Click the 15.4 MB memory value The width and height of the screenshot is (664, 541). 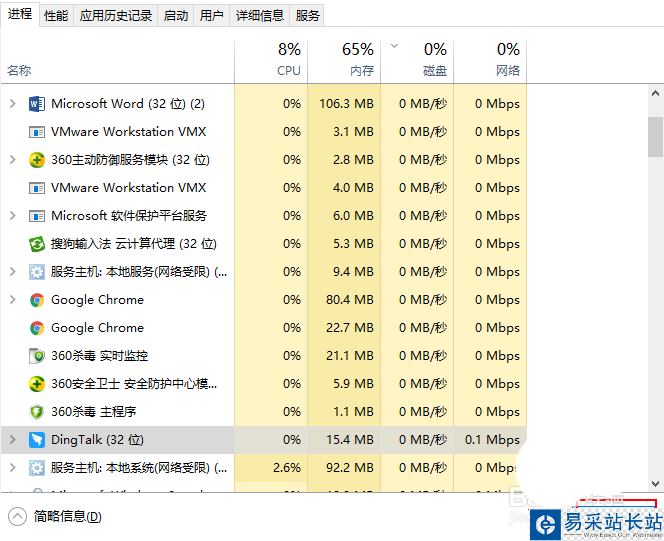(x=350, y=440)
